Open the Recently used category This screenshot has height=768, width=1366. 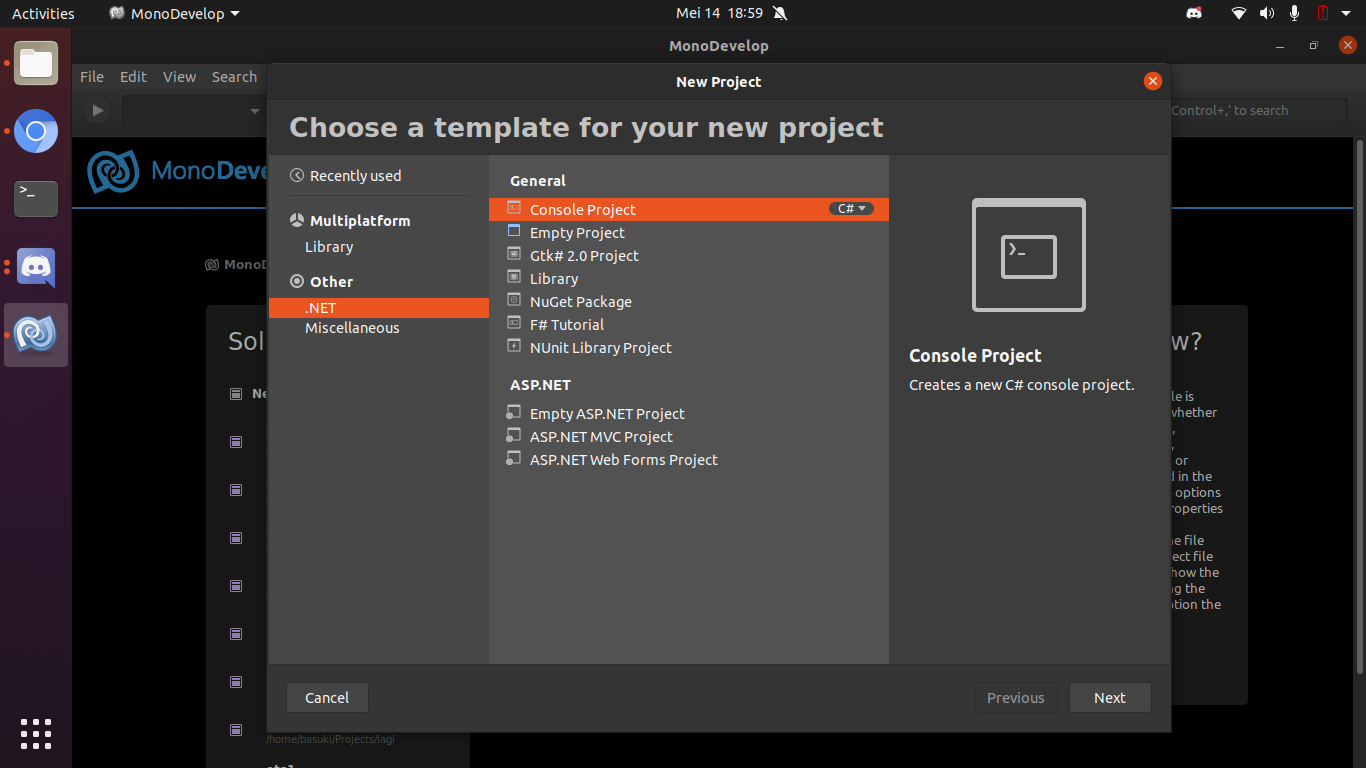pyautogui.click(x=355, y=175)
